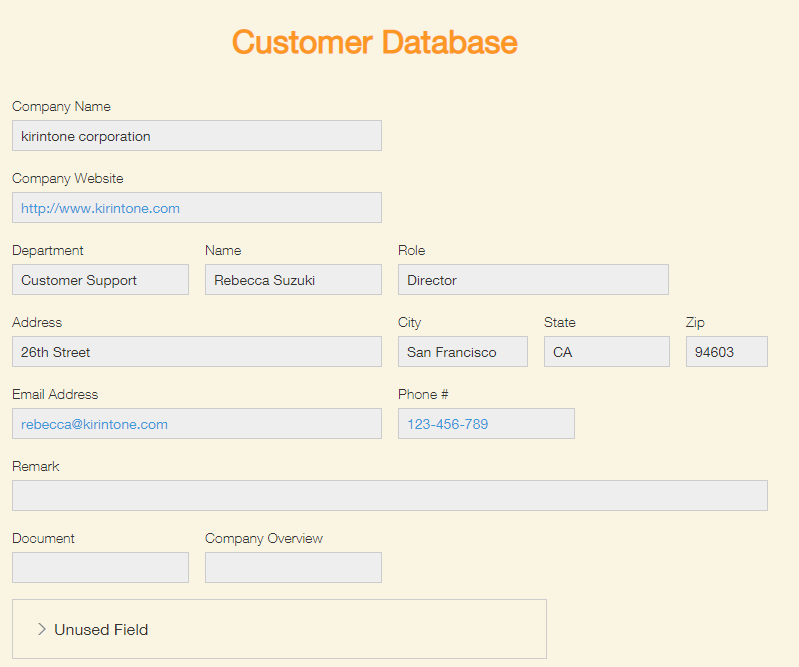Select the State field showing CA
Viewport: 799px width, 667px height.
(x=606, y=352)
